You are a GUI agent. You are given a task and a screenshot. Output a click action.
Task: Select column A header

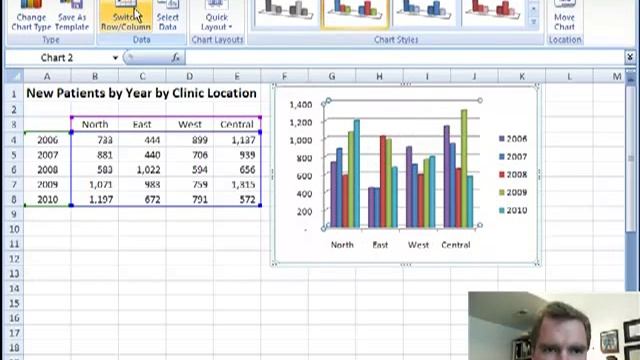47,76
